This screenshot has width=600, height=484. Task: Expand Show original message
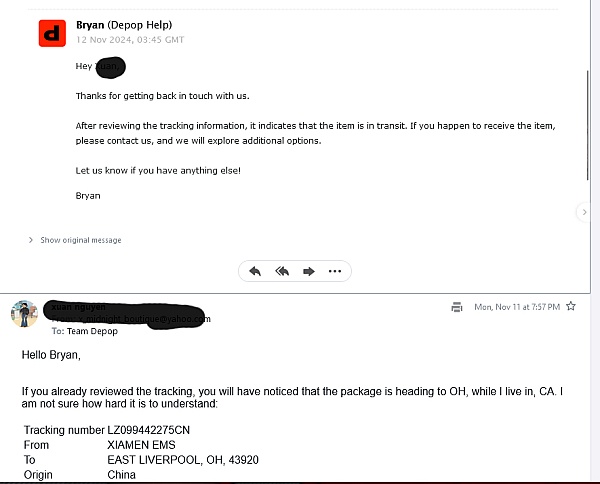click(81, 240)
